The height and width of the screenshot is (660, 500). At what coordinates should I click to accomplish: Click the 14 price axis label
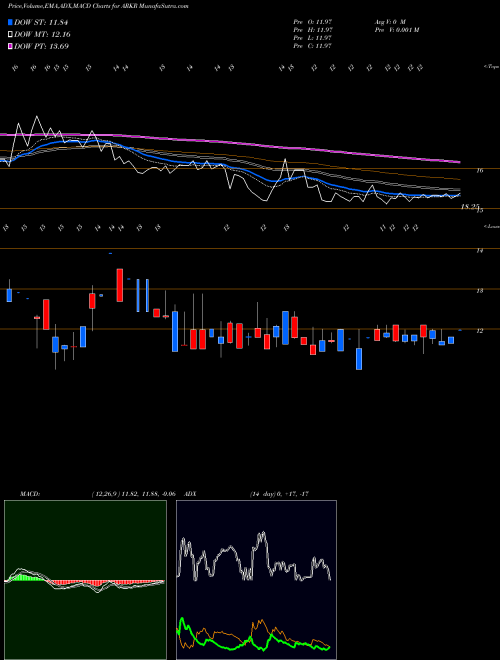479,251
